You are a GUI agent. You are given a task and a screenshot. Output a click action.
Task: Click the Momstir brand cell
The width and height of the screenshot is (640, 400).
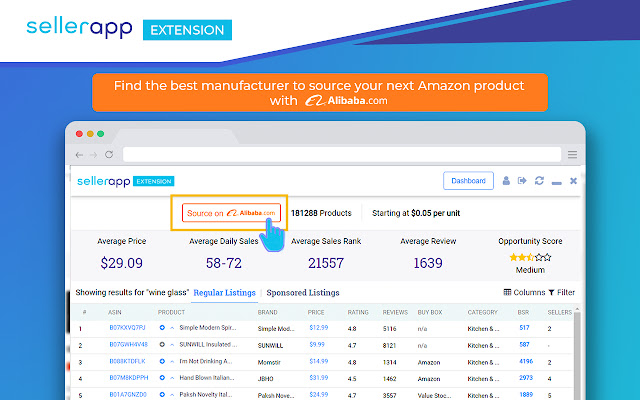269,362
